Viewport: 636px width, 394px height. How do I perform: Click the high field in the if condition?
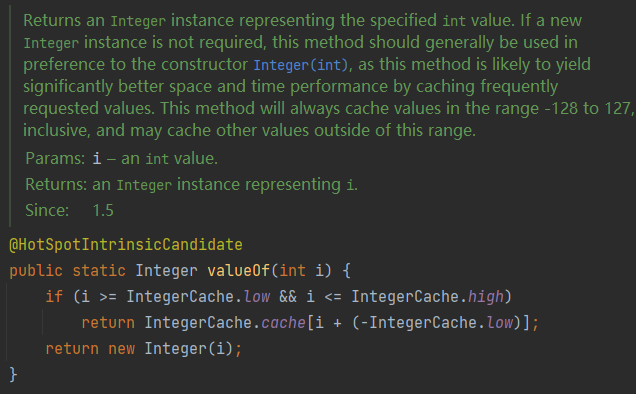pos(486,297)
